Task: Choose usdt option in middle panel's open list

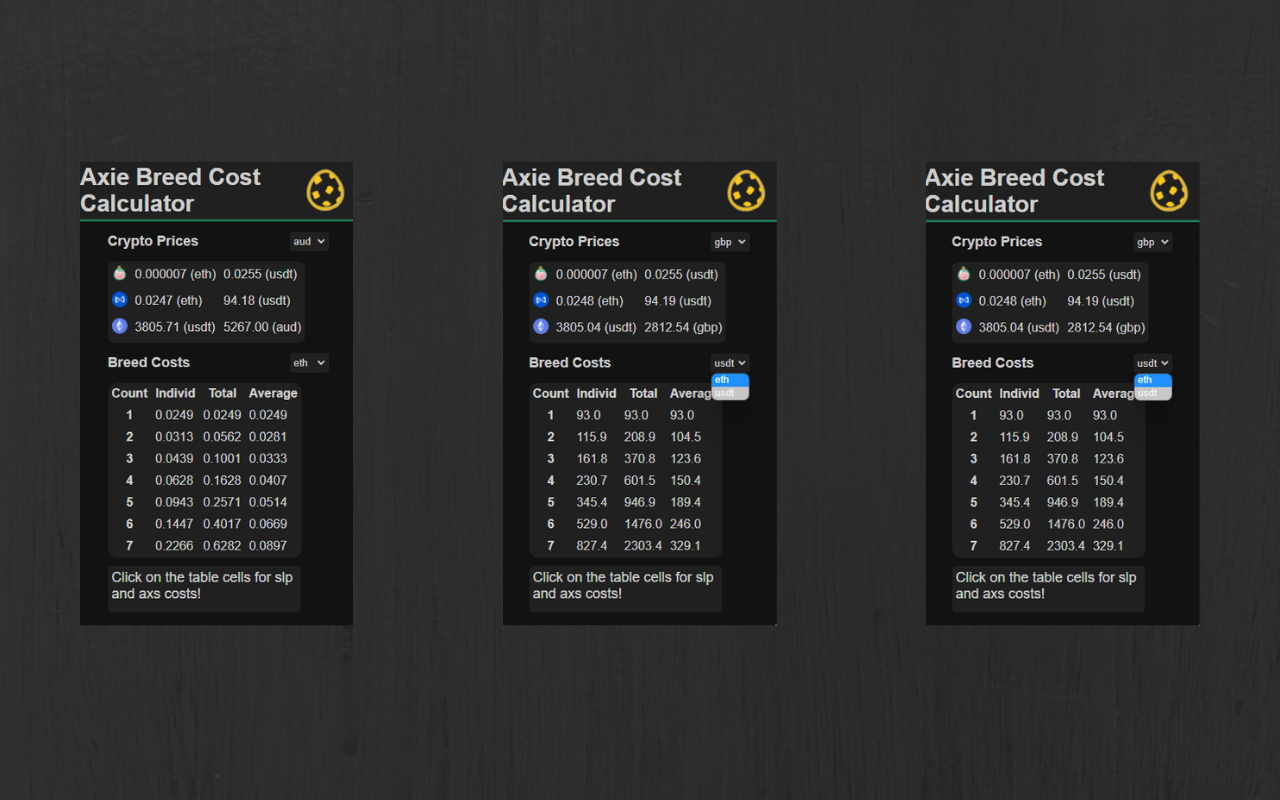Action: pos(730,393)
